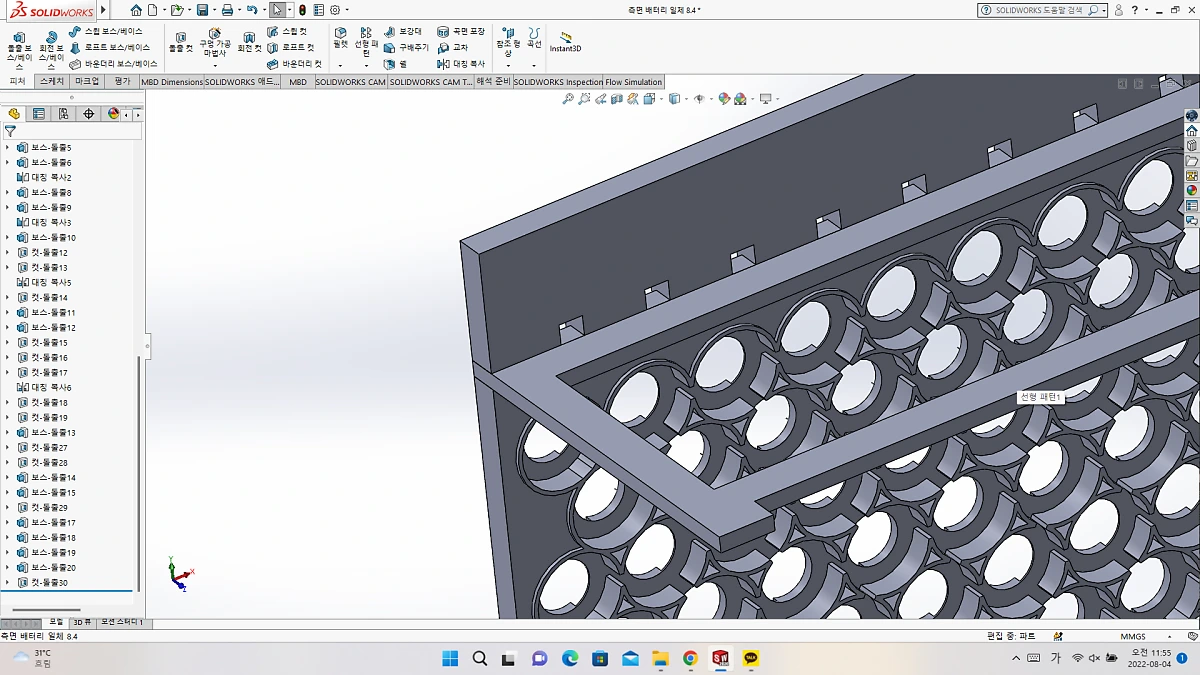Click the 3D 뷰 bottom tab

pos(81,622)
